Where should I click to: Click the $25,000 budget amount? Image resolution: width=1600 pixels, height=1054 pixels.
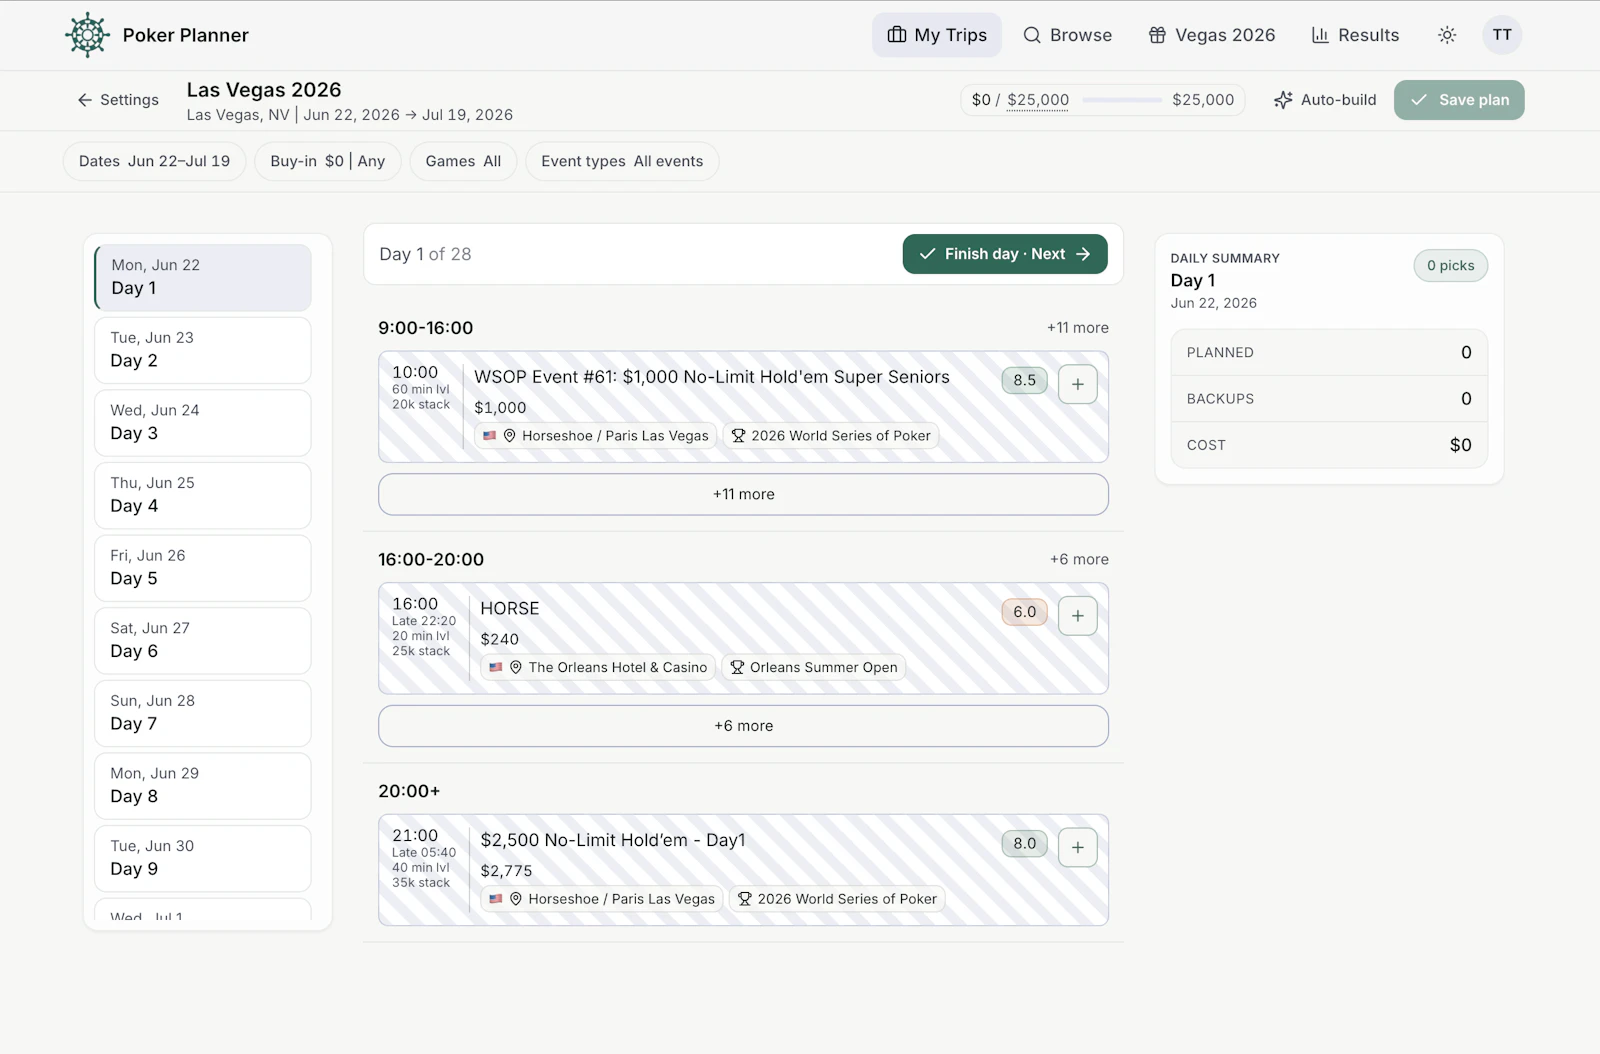pos(1038,100)
